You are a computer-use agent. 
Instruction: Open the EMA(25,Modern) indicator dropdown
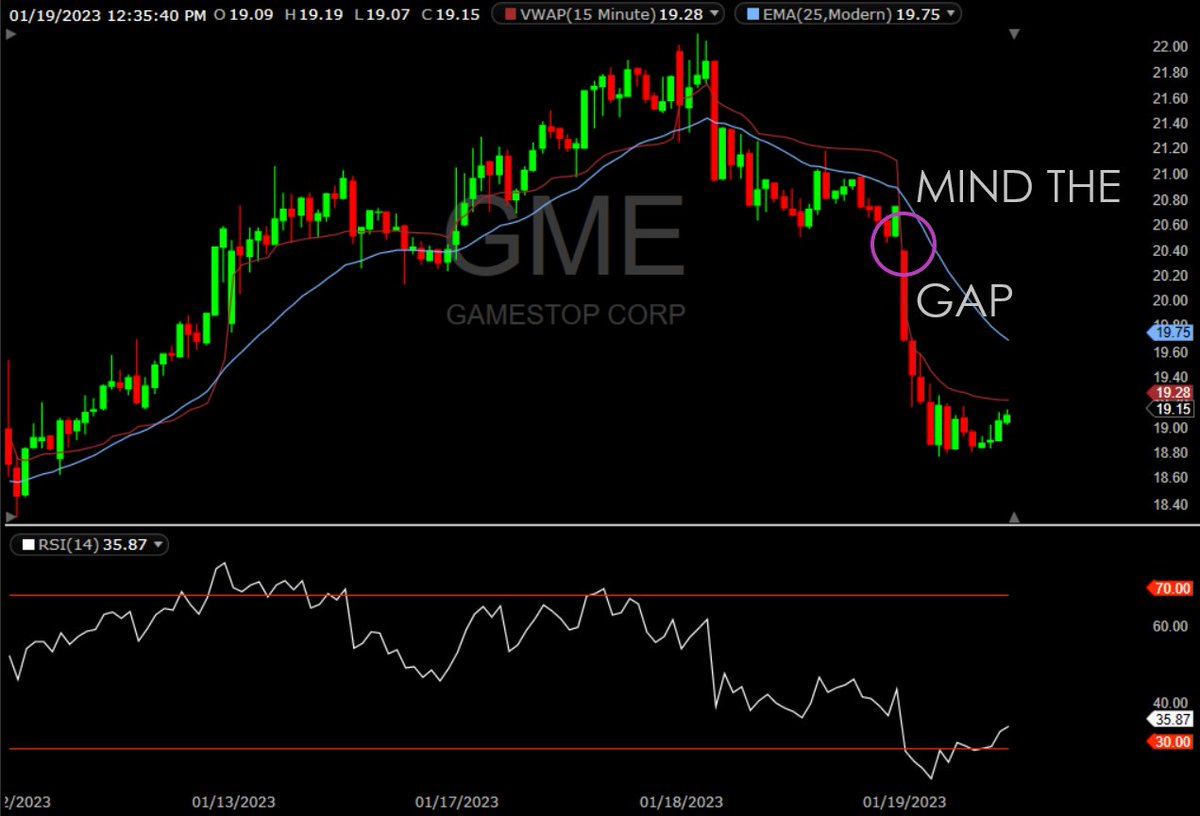click(x=949, y=14)
